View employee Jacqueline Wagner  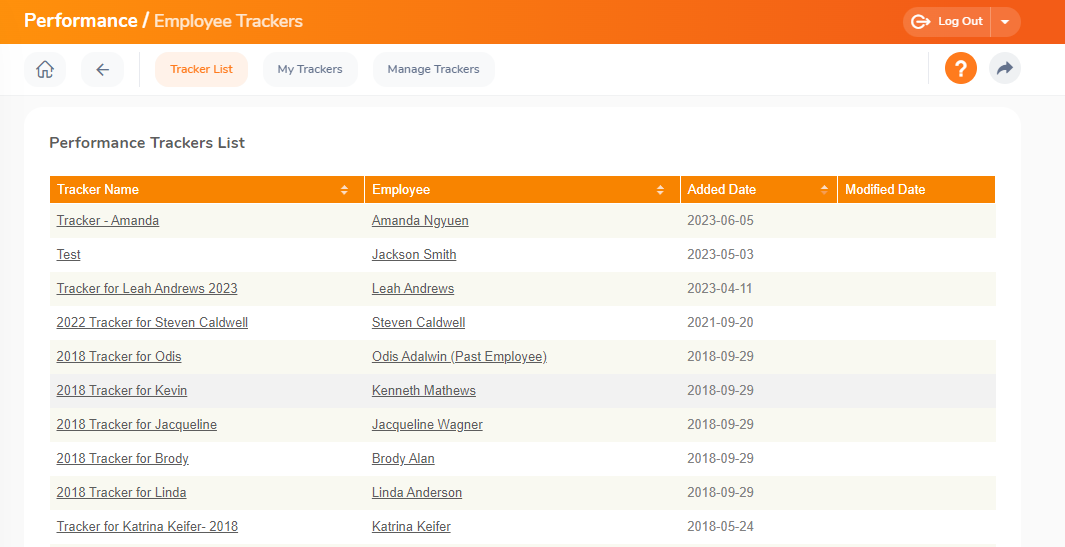[427, 424]
